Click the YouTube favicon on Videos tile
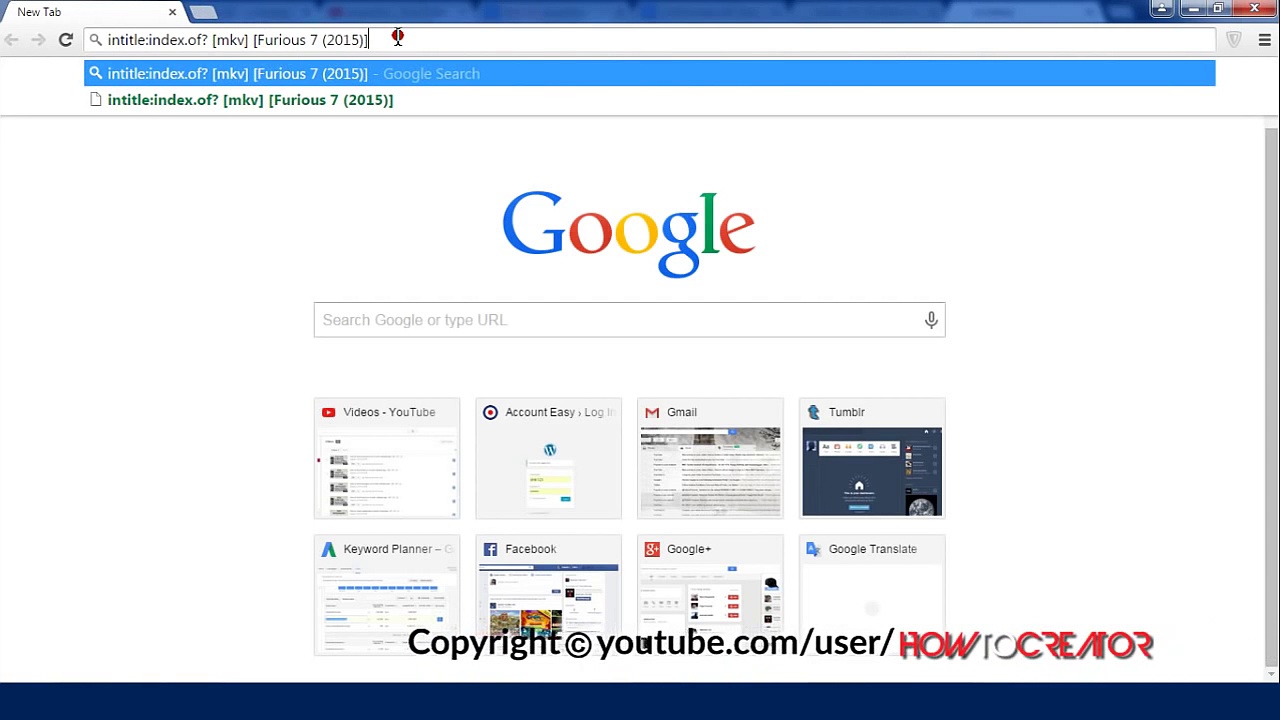Viewport: 1280px width, 720px height. pyautogui.click(x=328, y=412)
